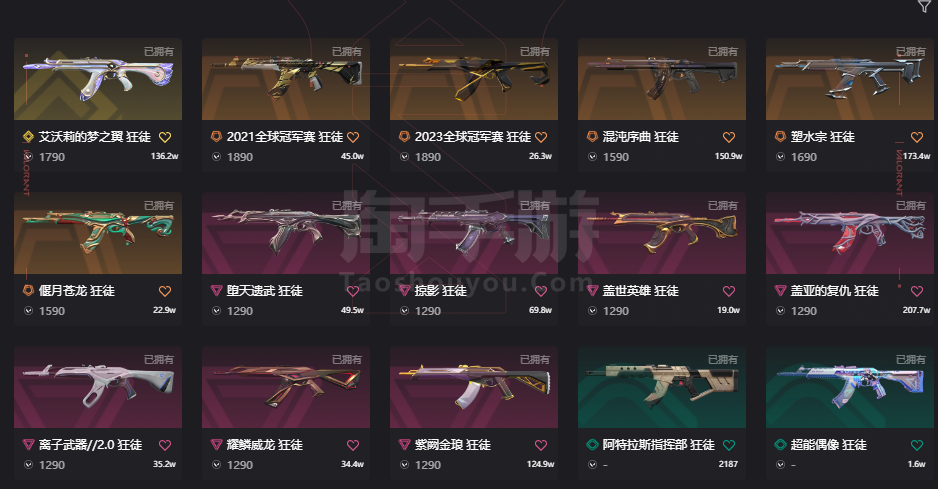Open the 耀鳞威龙 狂徒 name link
The width and height of the screenshot is (938, 489).
264,445
